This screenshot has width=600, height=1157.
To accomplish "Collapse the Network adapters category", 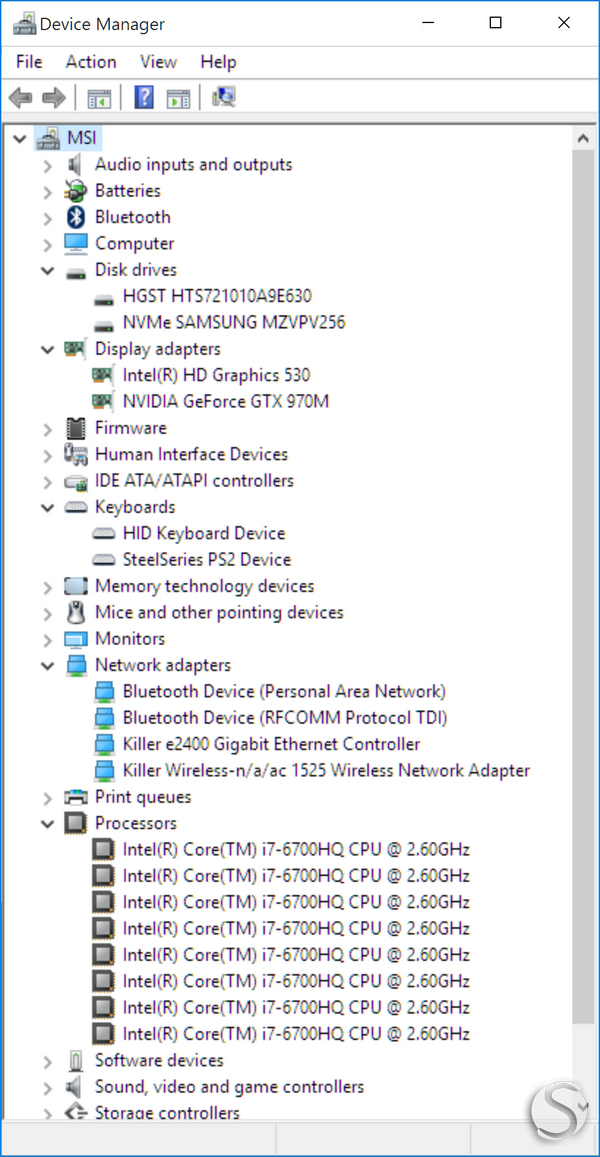I will point(48,666).
